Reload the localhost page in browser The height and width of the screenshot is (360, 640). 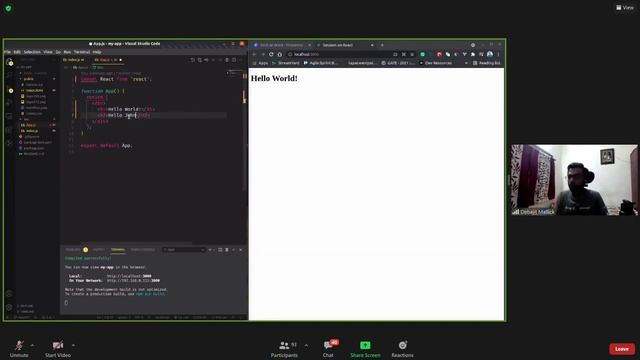[271, 54]
